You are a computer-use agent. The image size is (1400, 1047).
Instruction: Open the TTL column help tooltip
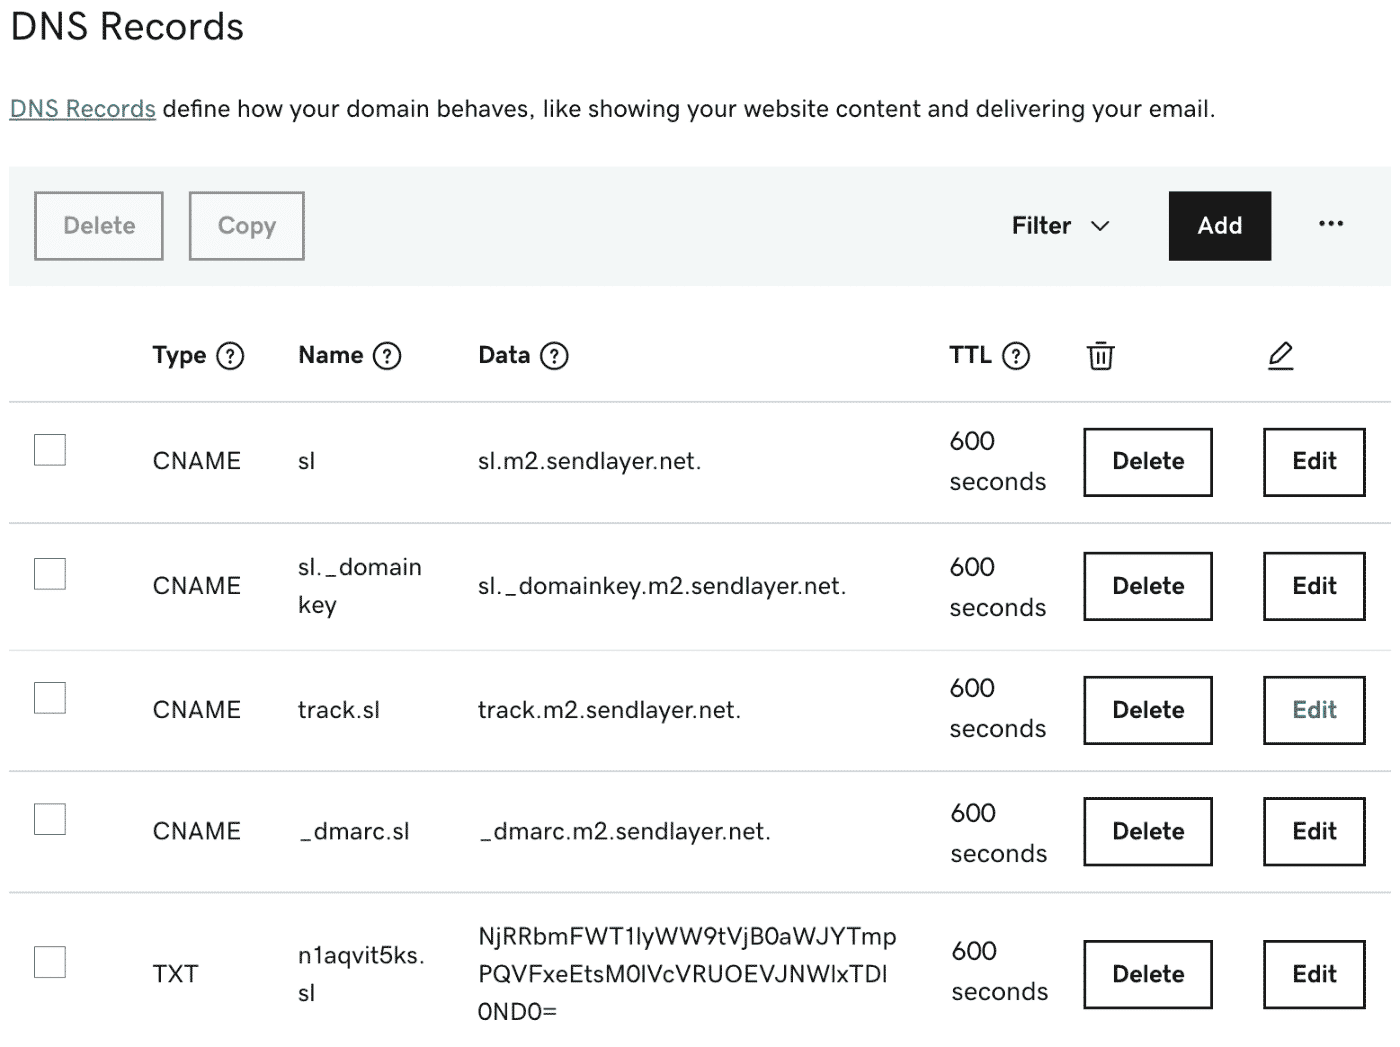1017,355
